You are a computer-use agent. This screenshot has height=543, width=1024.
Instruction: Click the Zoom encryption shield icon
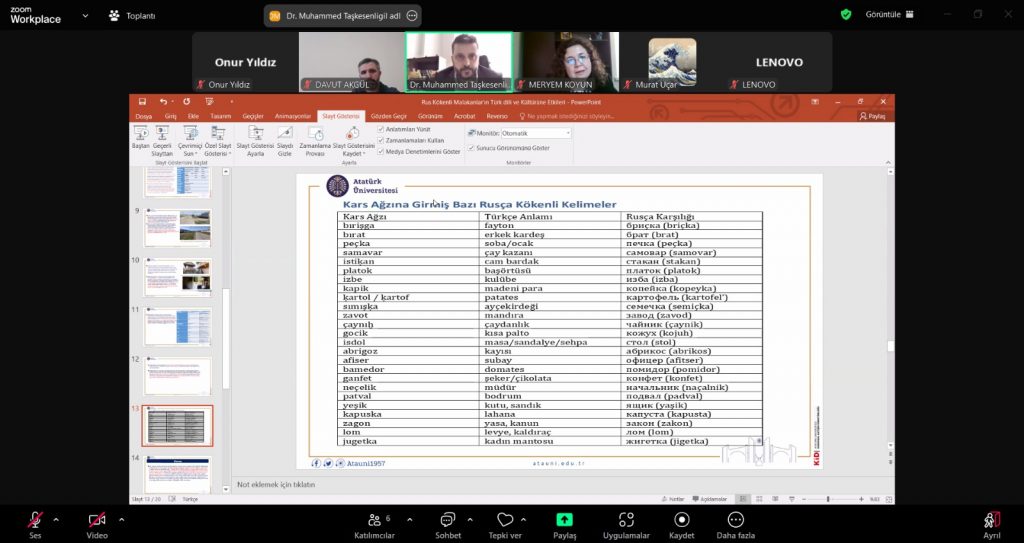coord(846,14)
